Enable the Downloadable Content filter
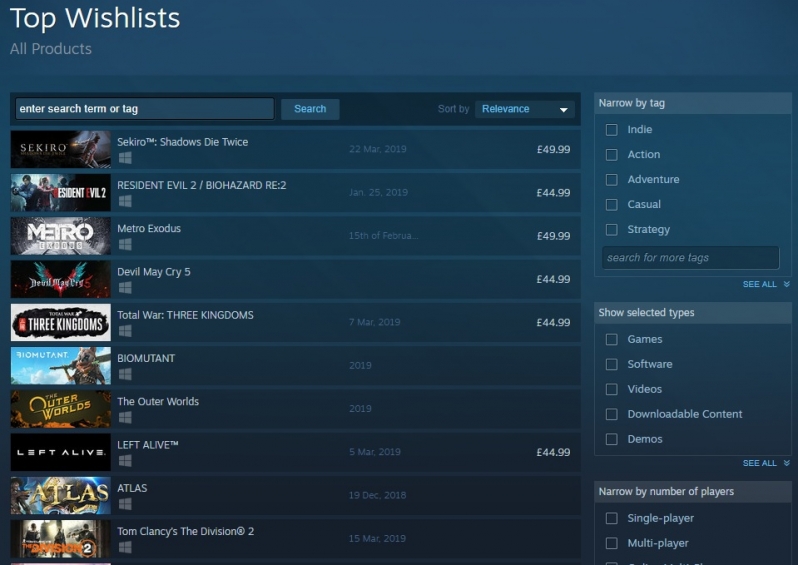Screen dimensions: 798x565 612,414
